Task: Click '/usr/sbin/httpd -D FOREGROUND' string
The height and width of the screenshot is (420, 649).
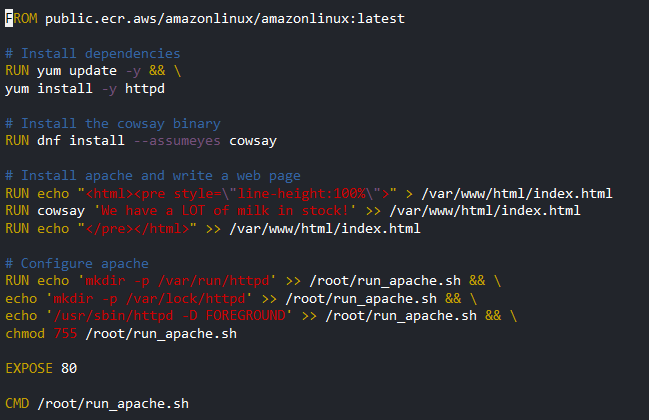Action: (169, 316)
